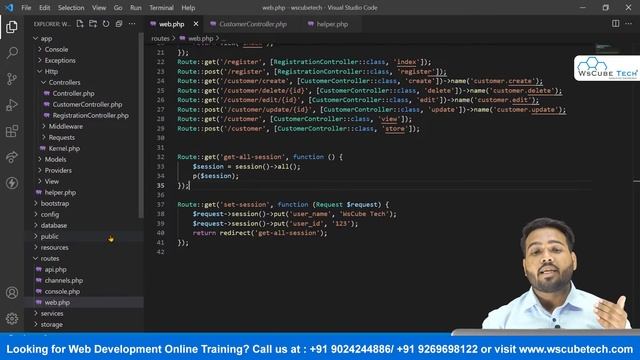Image resolution: width=640 pixels, height=360 pixels.
Task: Click routes in the breadcrumb
Action: pyautogui.click(x=160, y=38)
